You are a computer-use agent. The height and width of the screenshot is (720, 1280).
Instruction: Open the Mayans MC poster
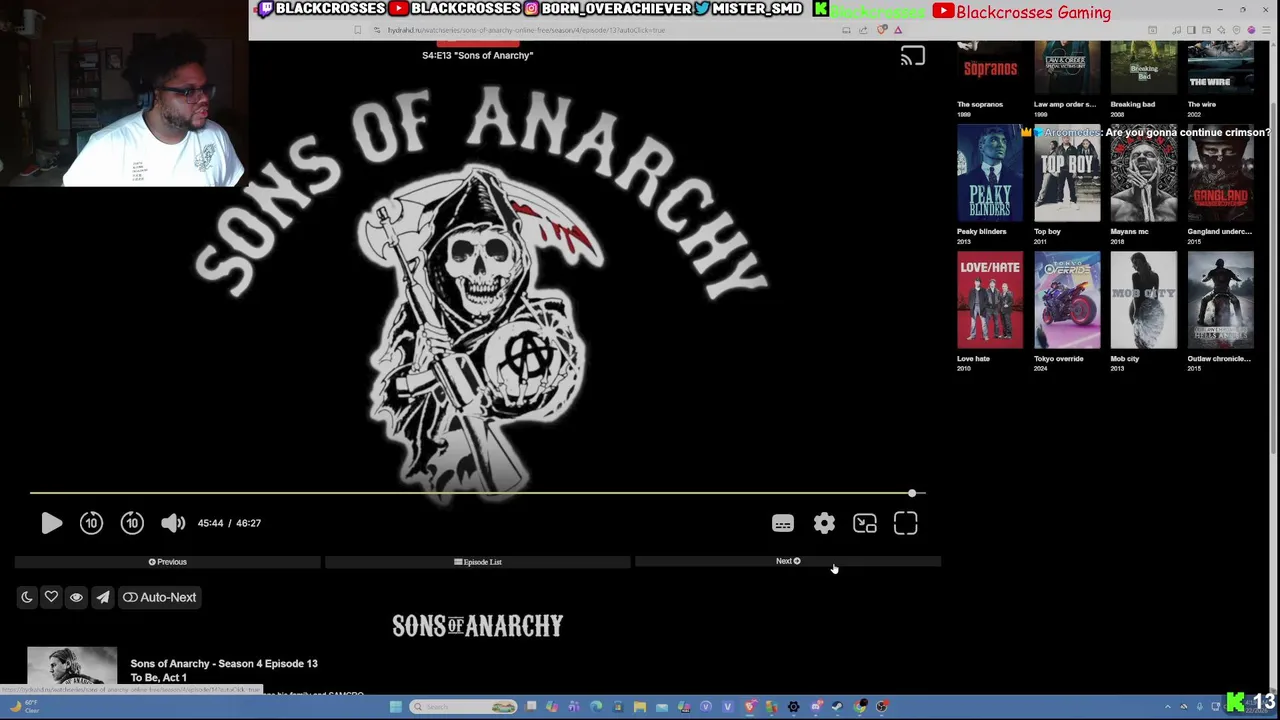tap(1144, 173)
